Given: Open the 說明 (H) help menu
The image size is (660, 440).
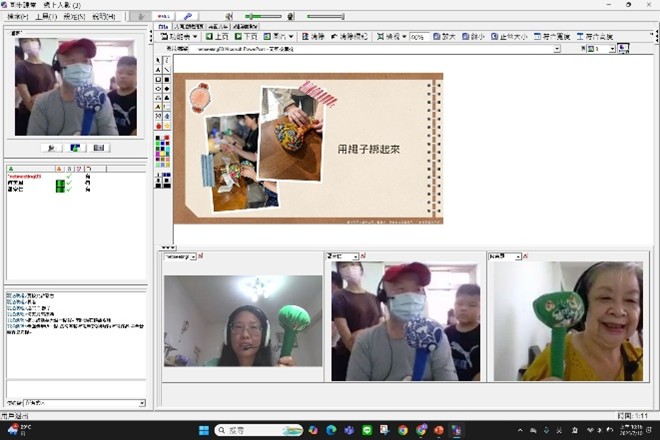Looking at the screenshot, I should click(104, 16).
